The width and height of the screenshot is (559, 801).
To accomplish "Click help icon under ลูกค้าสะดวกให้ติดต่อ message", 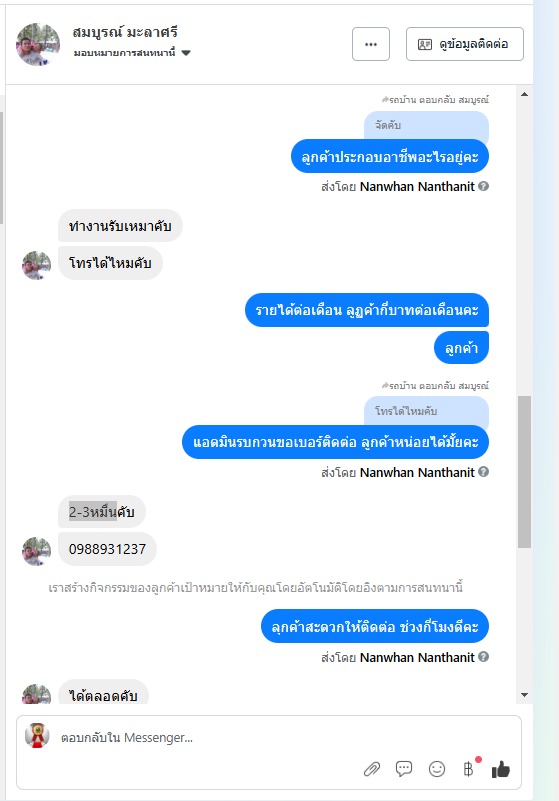I will 483,657.
